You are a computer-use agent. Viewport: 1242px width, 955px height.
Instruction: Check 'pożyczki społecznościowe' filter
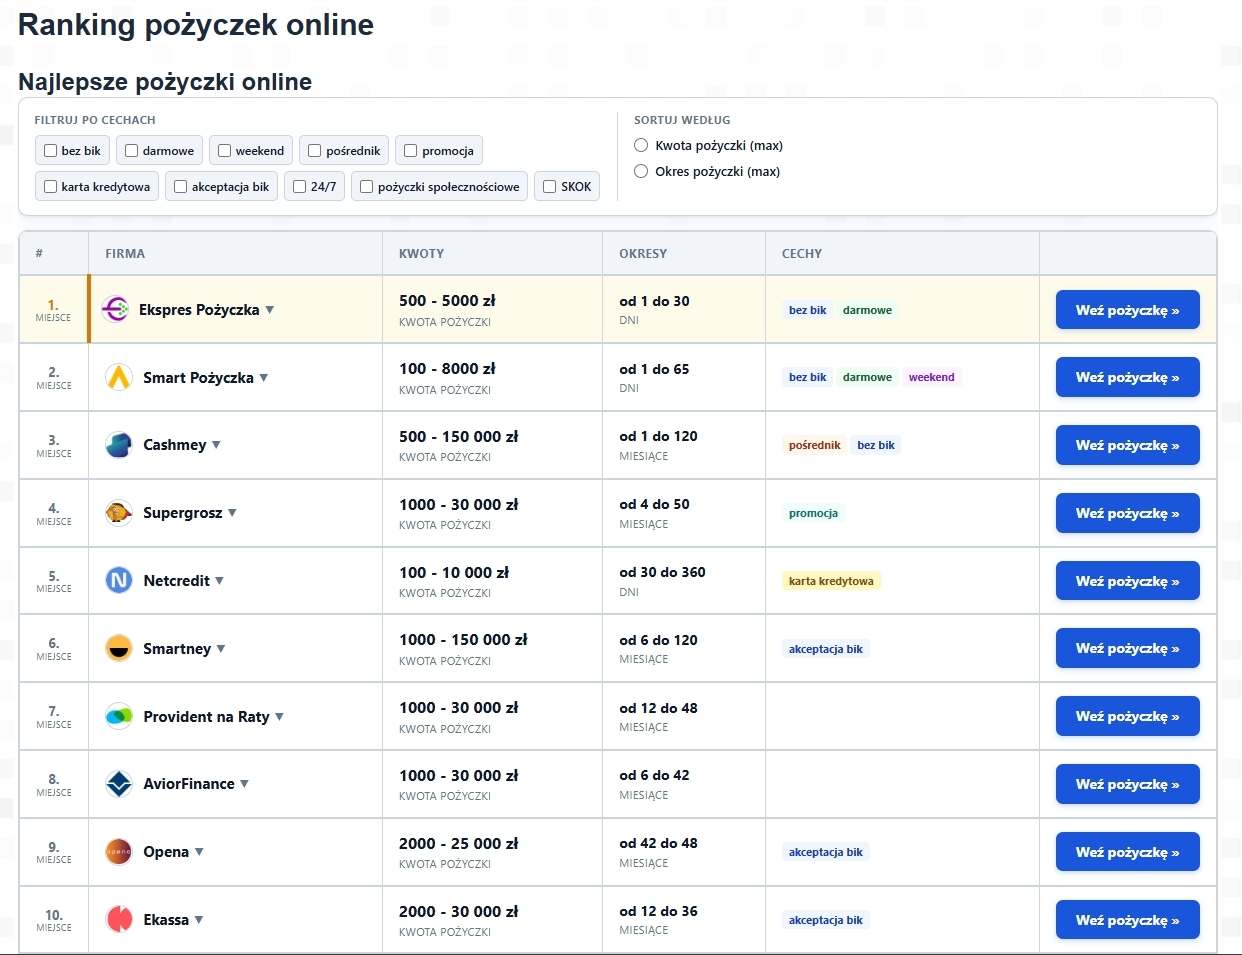[366, 187]
